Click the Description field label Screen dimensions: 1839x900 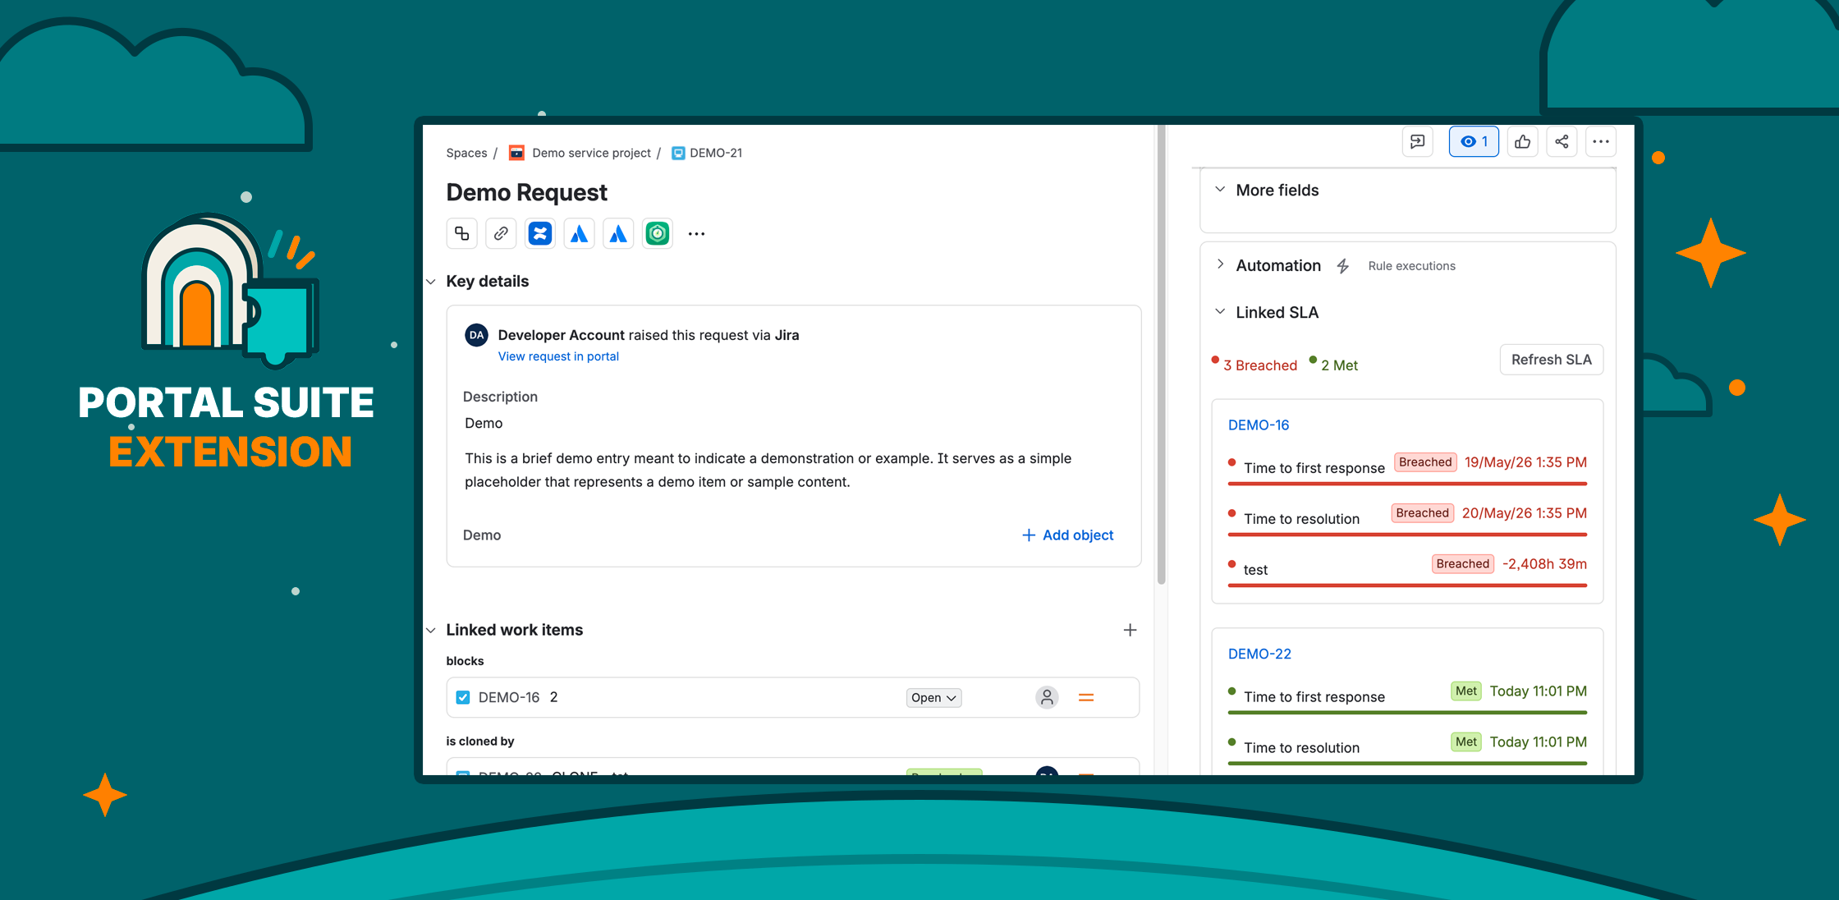pos(500,397)
